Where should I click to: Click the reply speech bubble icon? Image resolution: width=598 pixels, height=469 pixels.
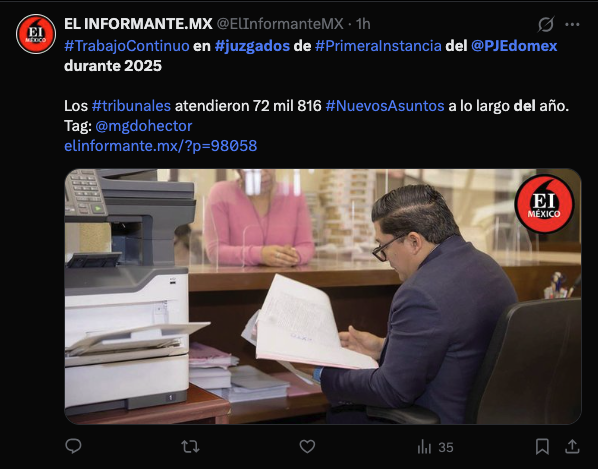pos(73,446)
